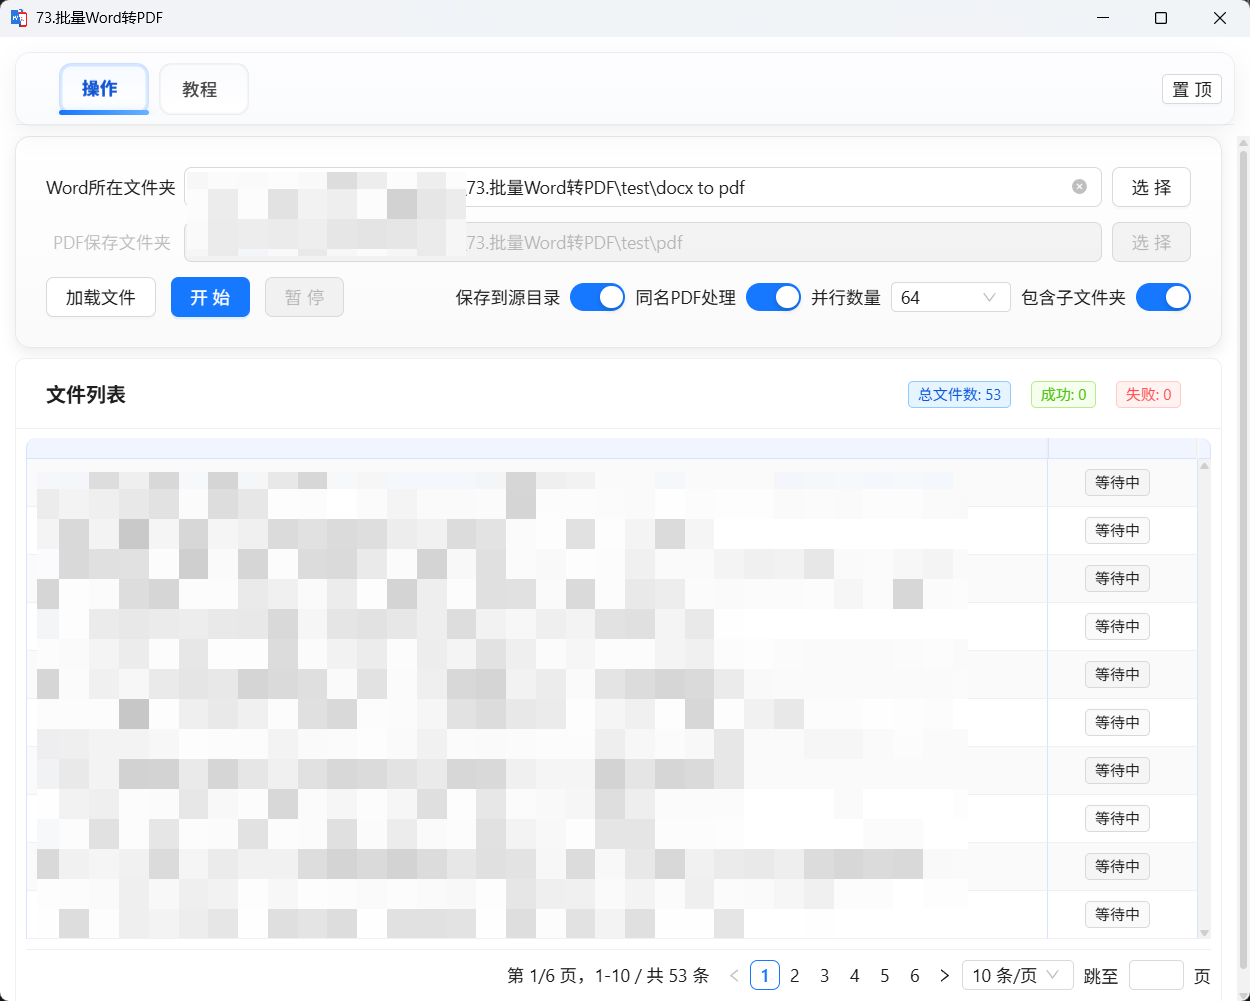Click the 跳至 page number input
The width and height of the screenshot is (1250, 1001).
(1155, 975)
